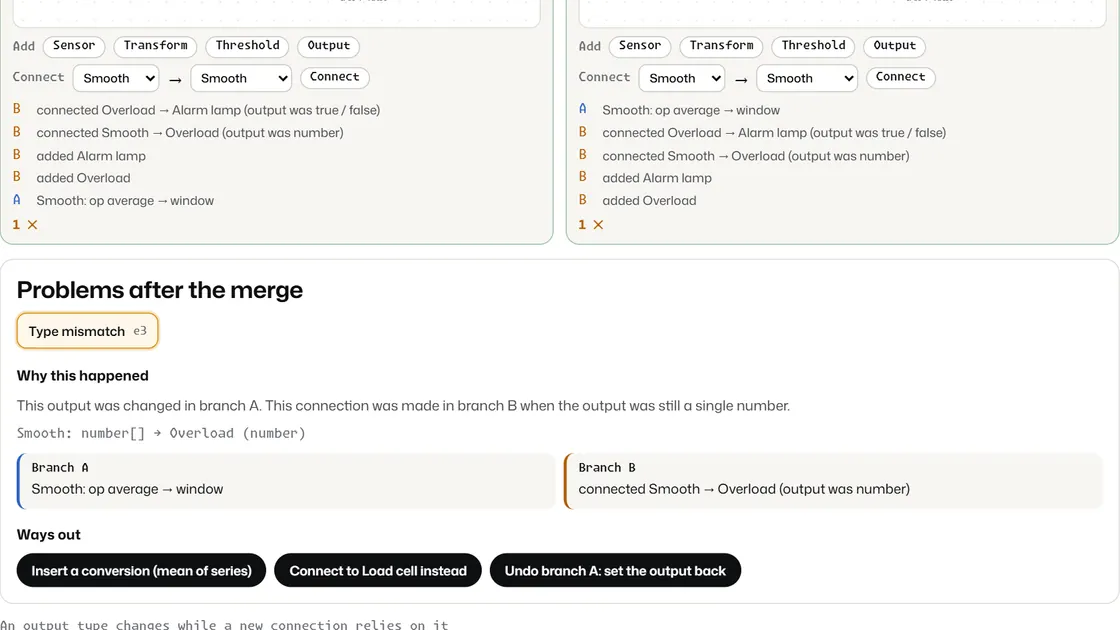The image size is (1120, 630).
Task: Click Connect button in right panel
Action: [900, 77]
